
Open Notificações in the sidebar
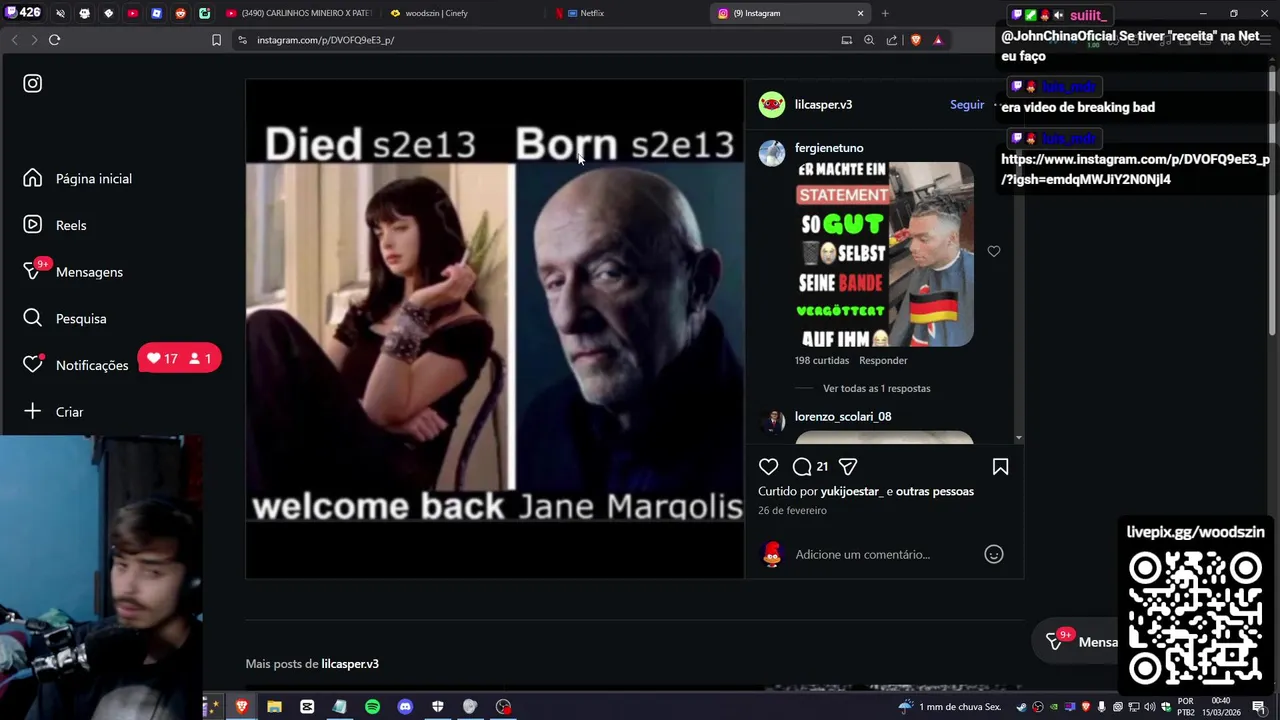(76, 365)
